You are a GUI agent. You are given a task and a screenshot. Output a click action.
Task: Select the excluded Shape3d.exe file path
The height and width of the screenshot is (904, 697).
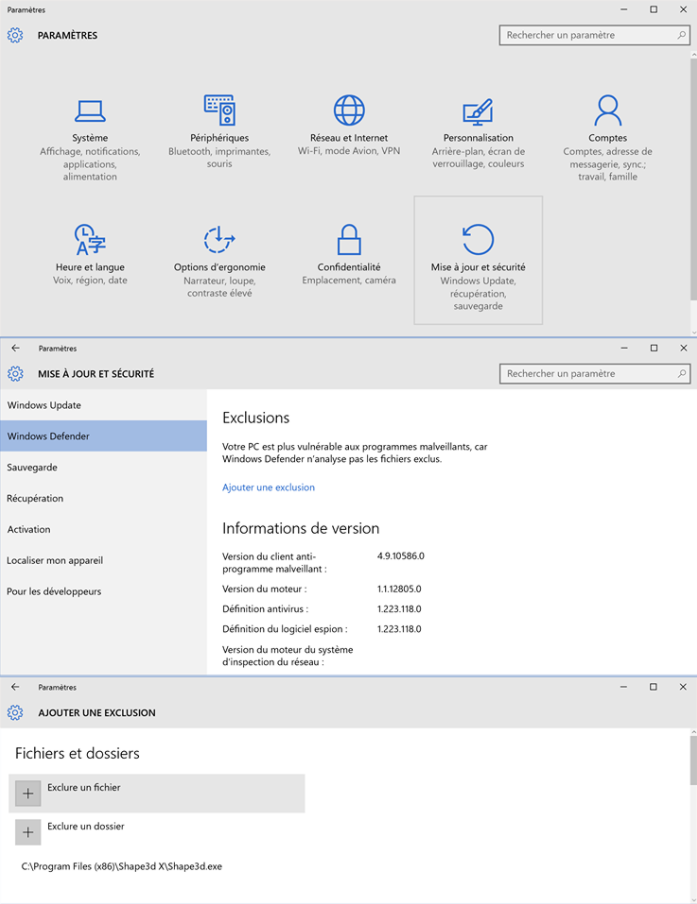point(122,867)
